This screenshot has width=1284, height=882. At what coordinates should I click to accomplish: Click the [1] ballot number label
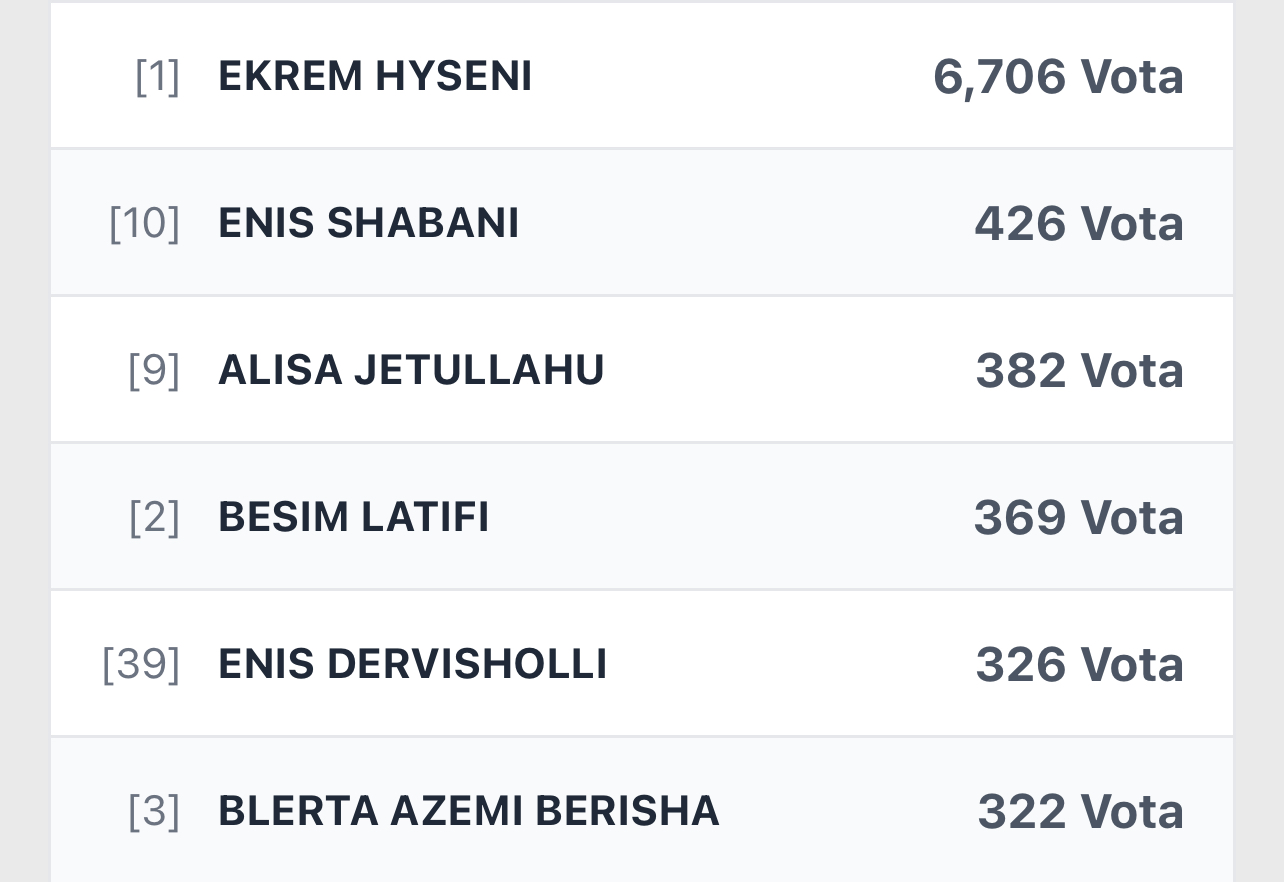[x=157, y=77]
